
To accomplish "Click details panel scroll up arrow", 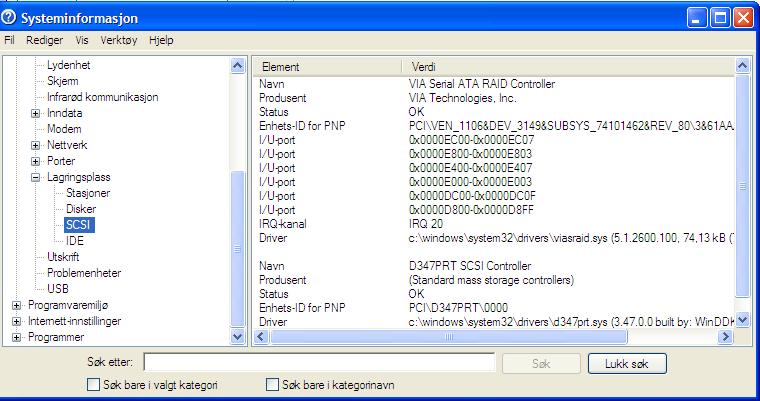I will (x=742, y=65).
